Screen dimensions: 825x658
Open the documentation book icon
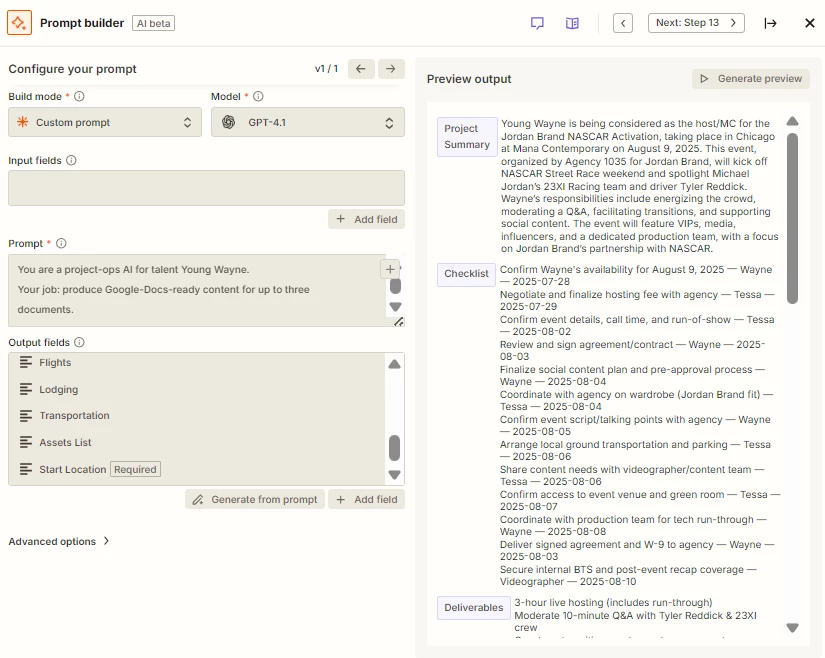pyautogui.click(x=572, y=23)
